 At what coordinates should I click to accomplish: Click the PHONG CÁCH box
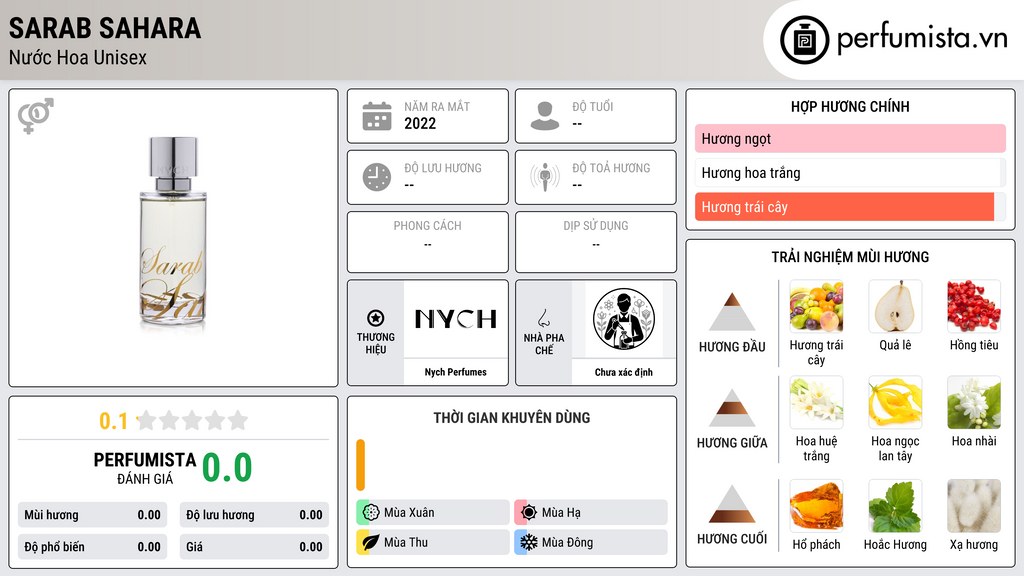click(x=428, y=242)
